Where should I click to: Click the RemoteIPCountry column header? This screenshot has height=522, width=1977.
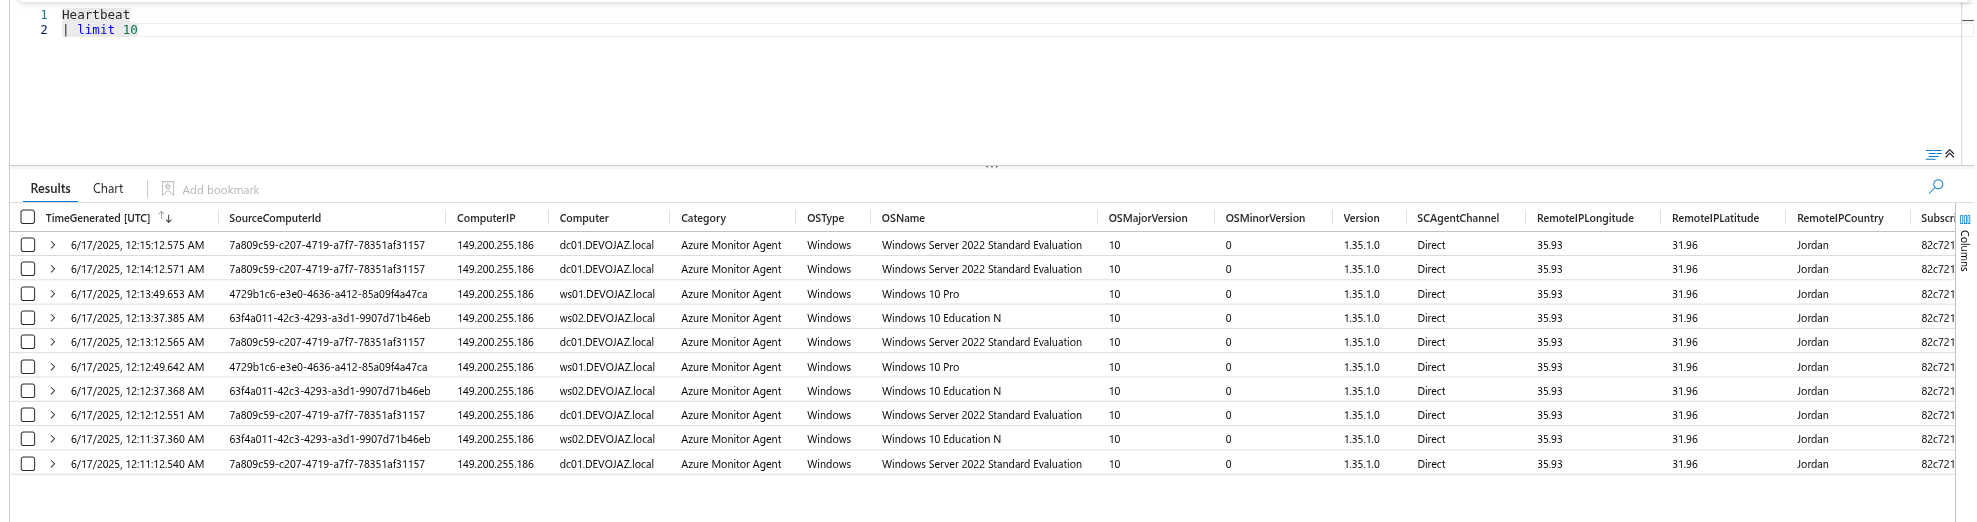click(x=1840, y=218)
